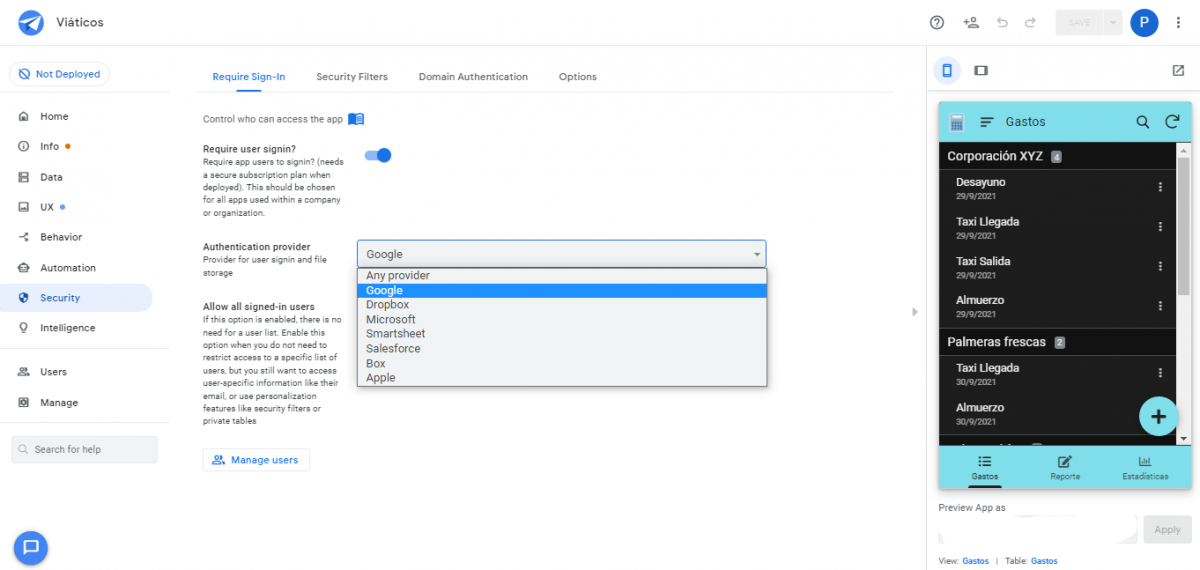Viewport: 1200px width, 570px height.
Task: Click the Search for help field
Action: coord(84,450)
